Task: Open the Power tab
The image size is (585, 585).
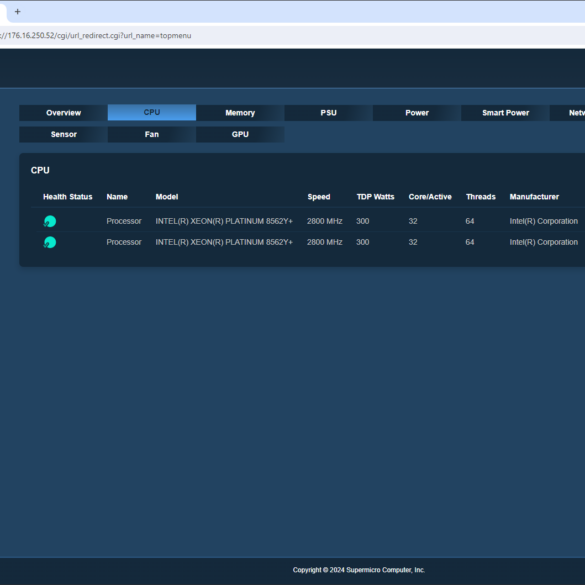Action: (417, 113)
